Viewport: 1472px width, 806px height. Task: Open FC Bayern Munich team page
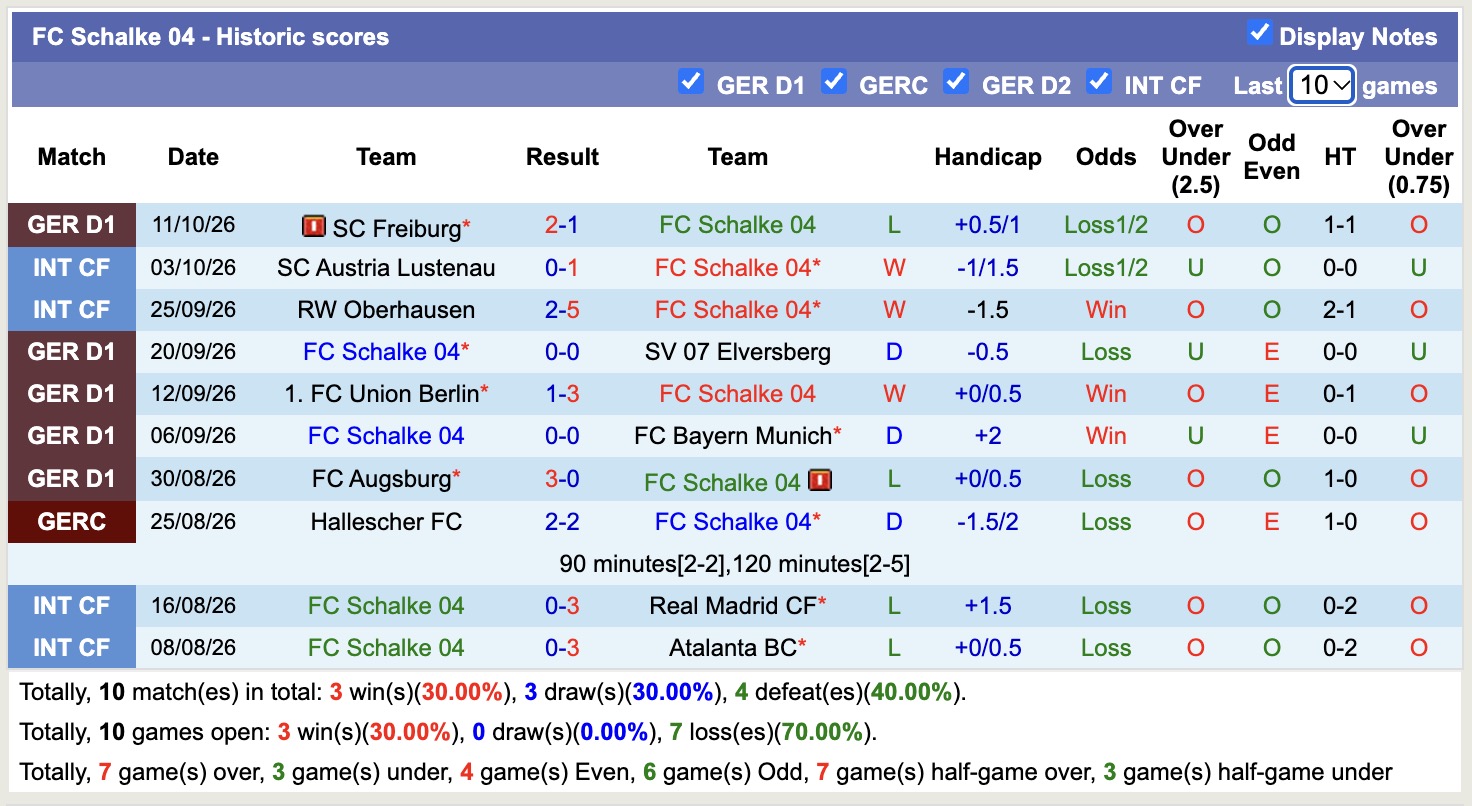(733, 436)
